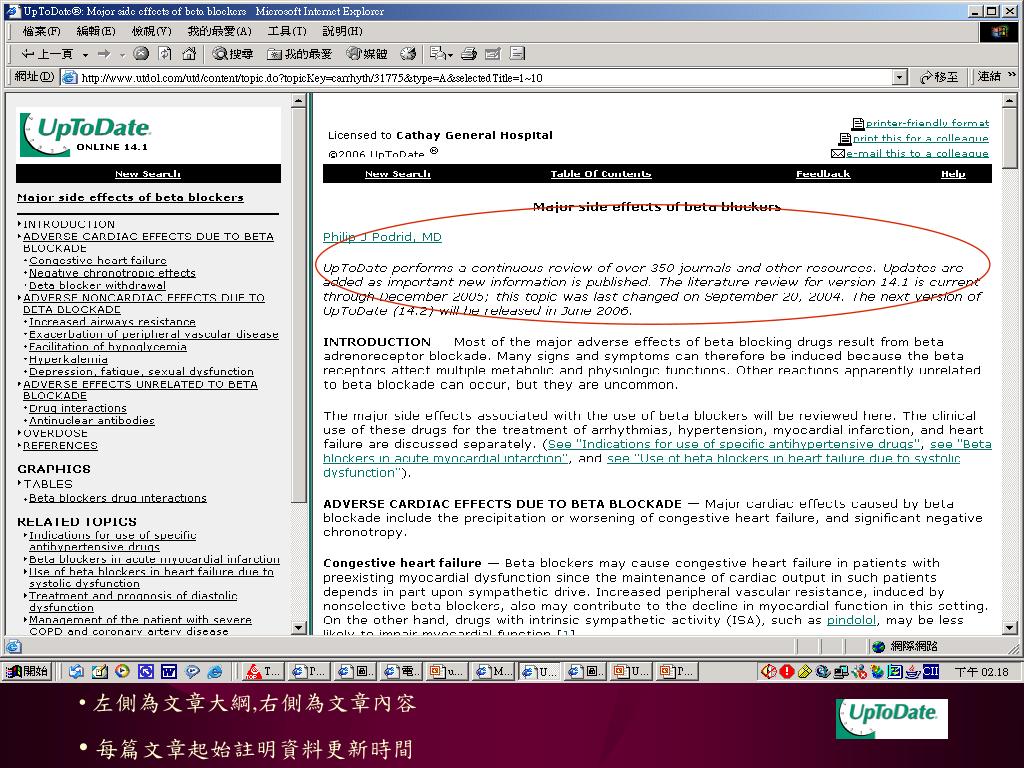This screenshot has height=768, width=1024.
Task: Jump to Negative chronotropic effects outline item
Action: (112, 273)
